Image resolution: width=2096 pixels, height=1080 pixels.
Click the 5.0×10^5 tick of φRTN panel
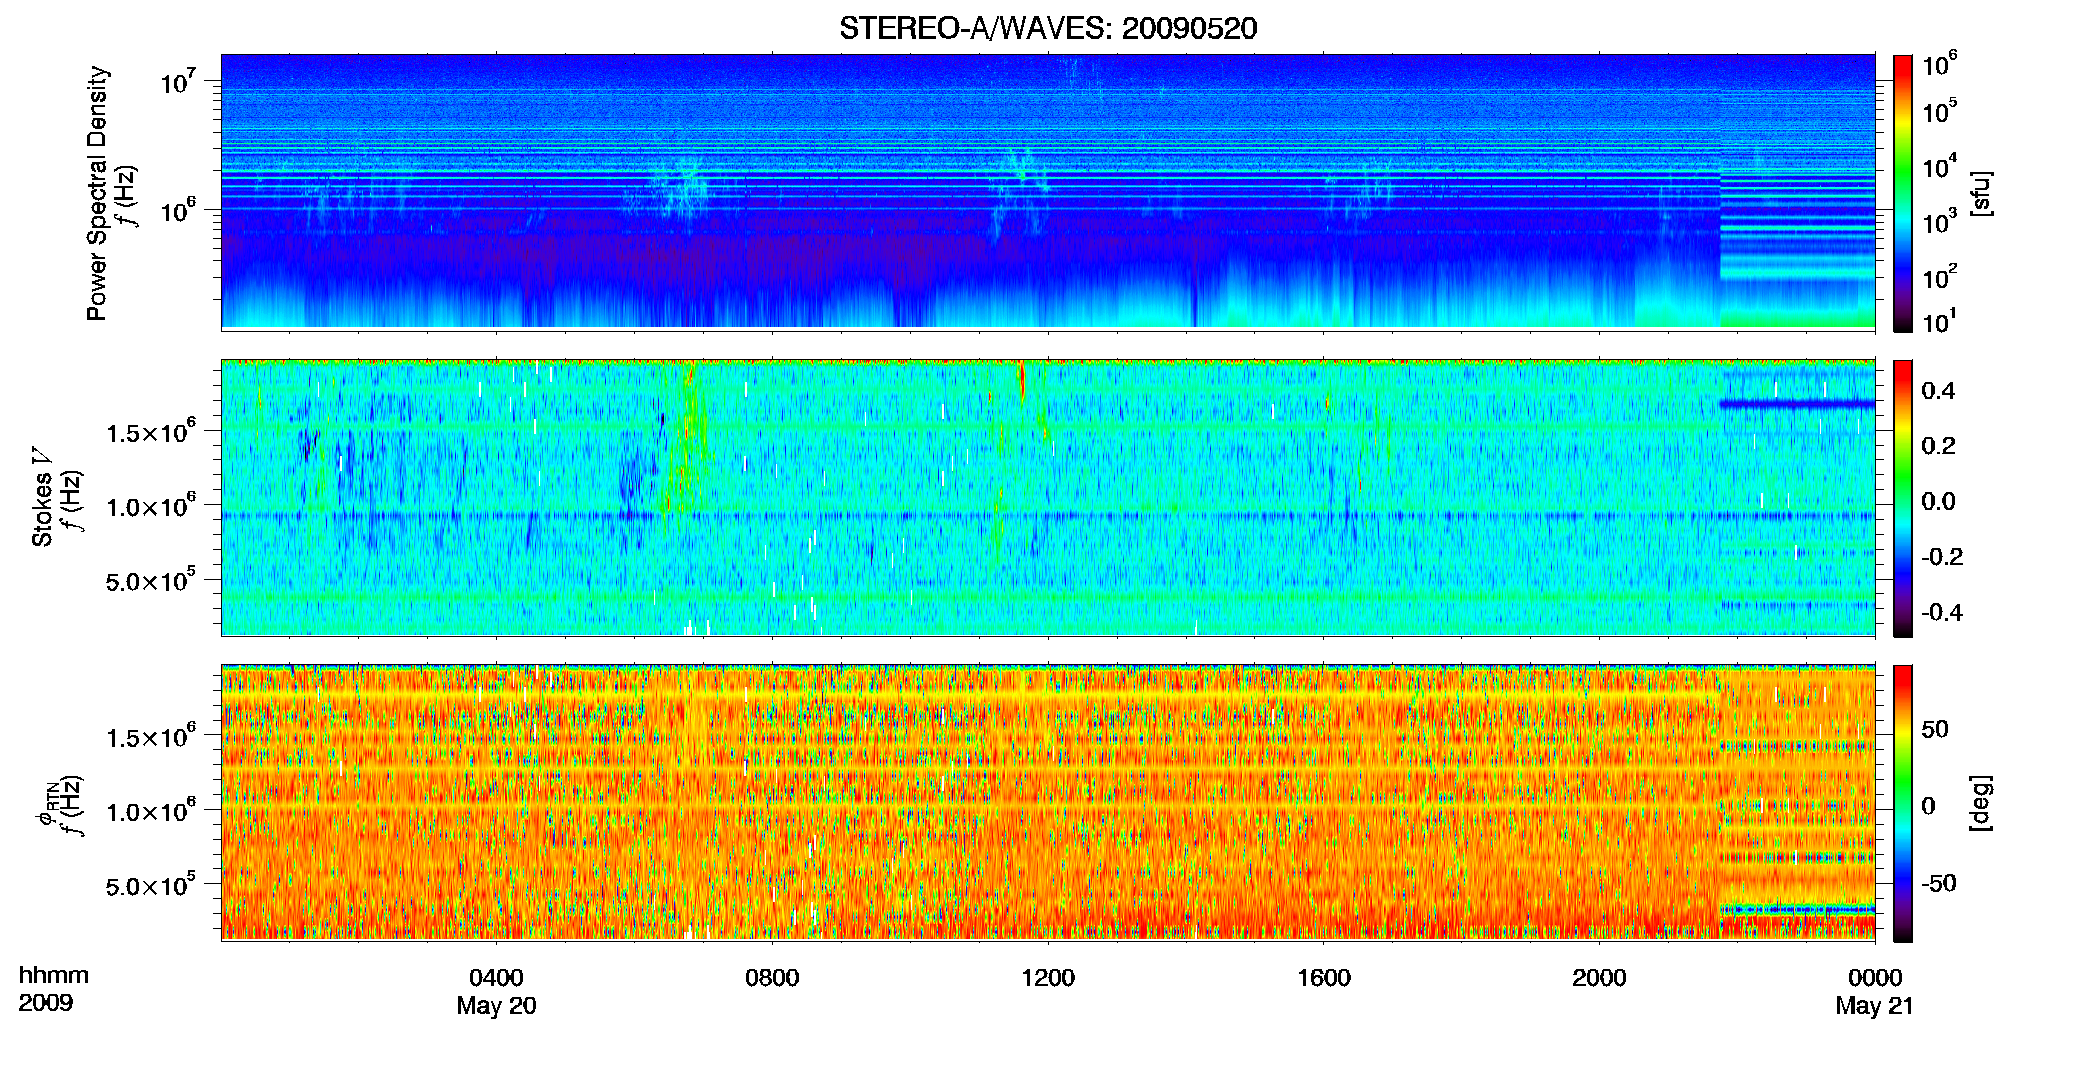click(x=150, y=885)
